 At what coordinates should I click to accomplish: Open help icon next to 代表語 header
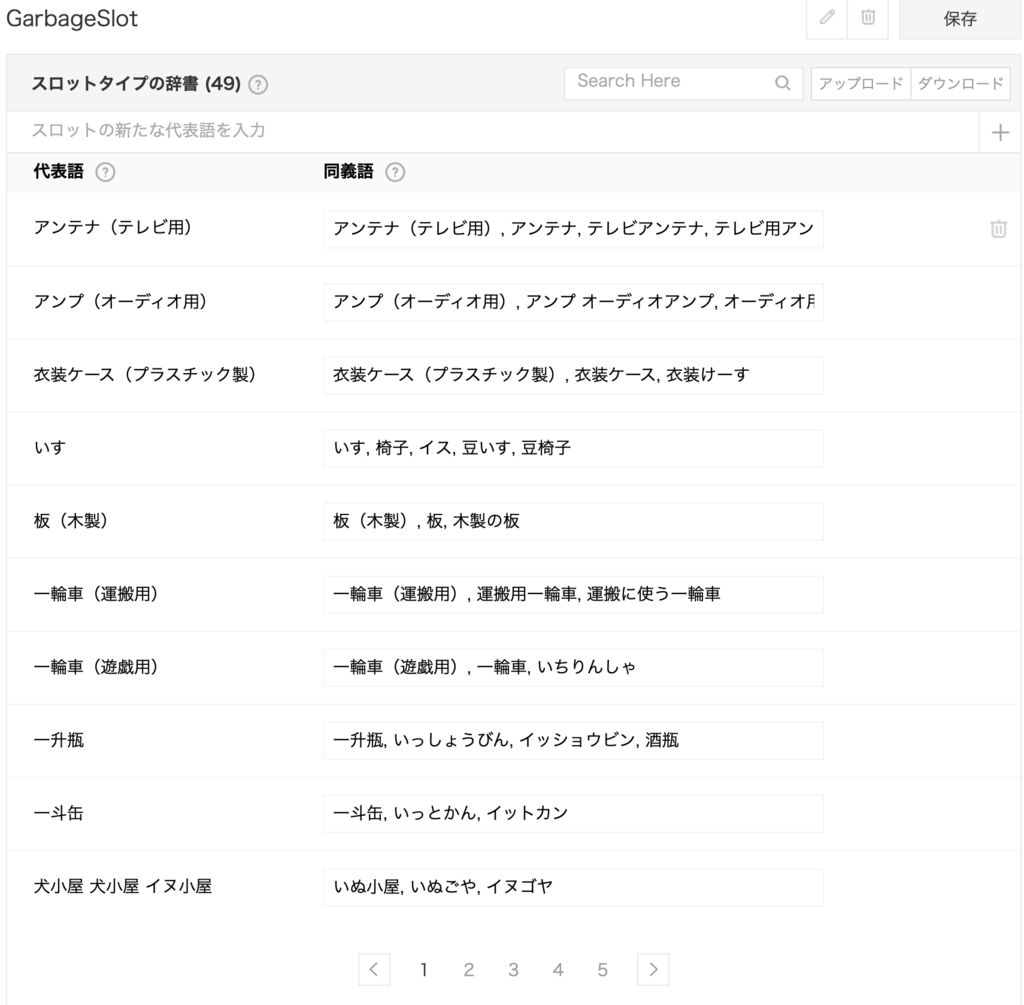tap(105, 171)
